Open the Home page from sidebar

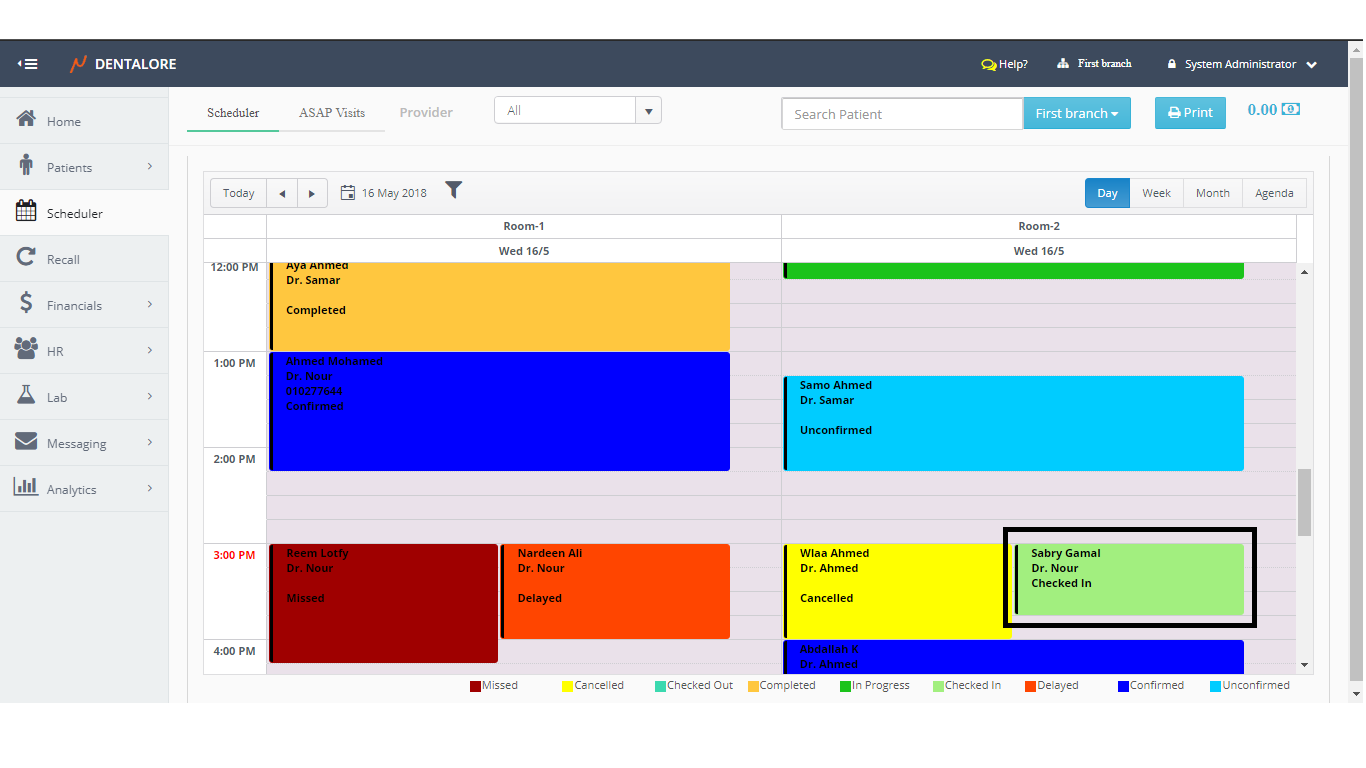(63, 121)
